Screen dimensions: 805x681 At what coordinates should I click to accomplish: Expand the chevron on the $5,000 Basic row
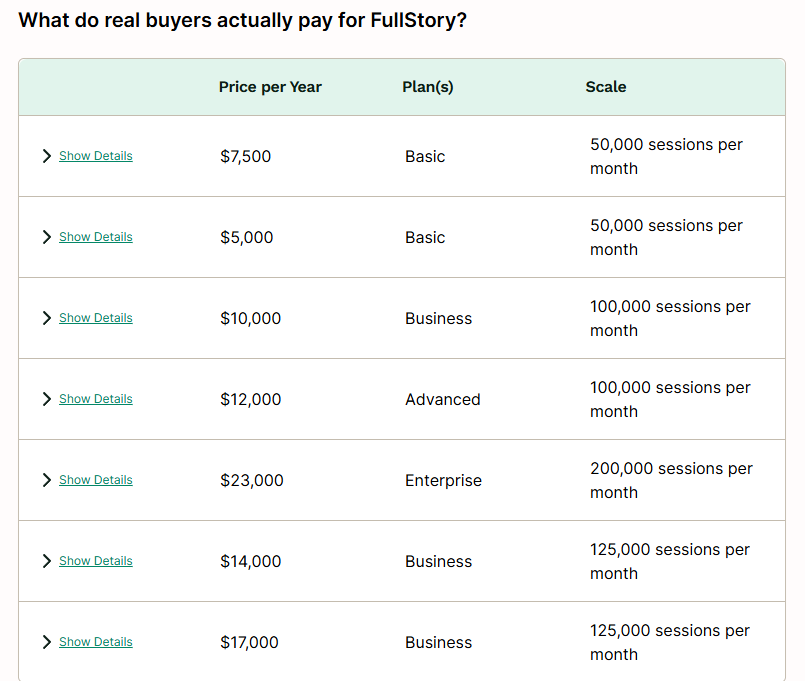[x=46, y=237]
